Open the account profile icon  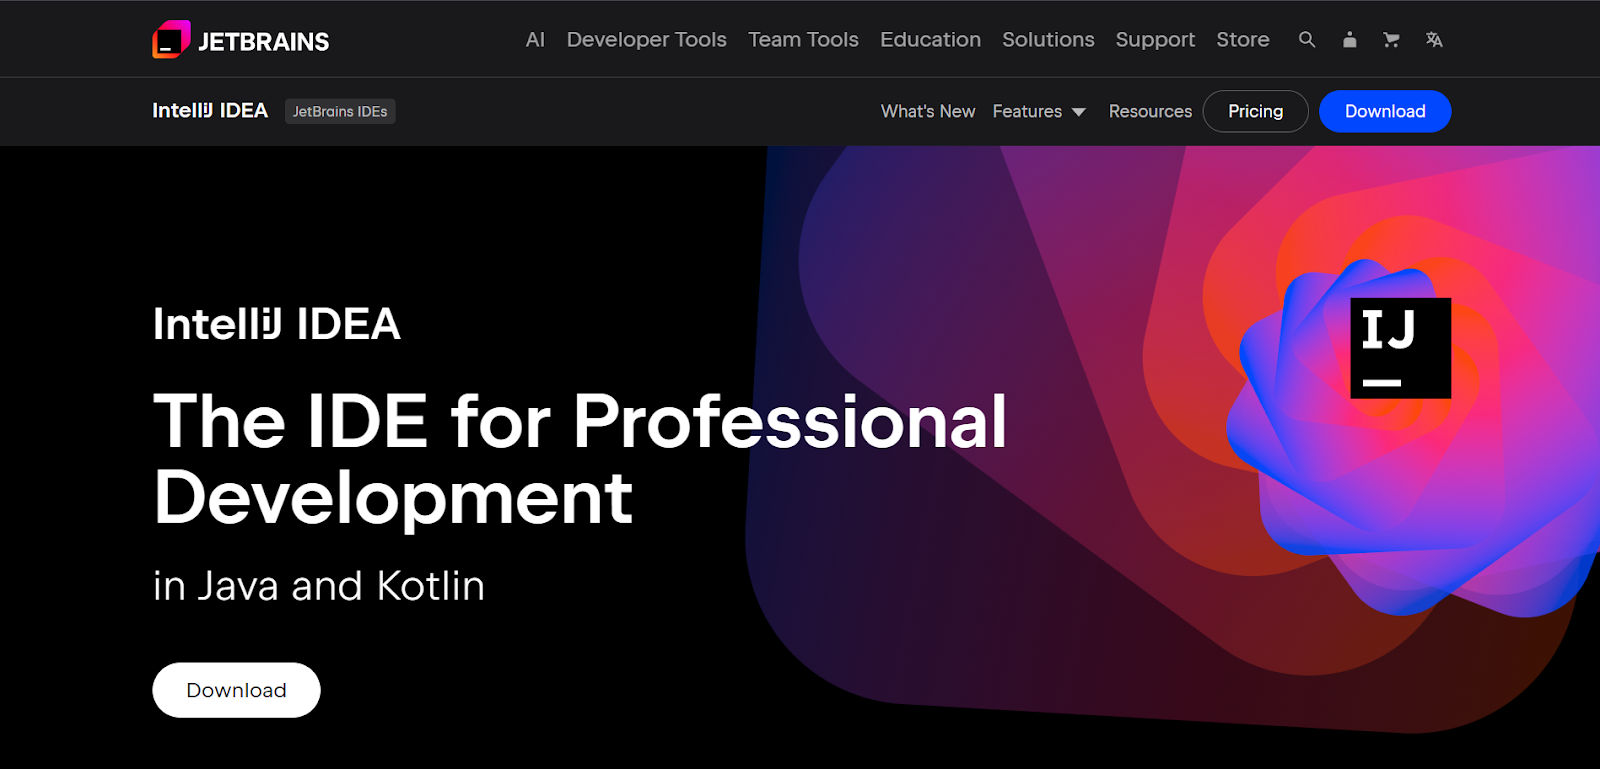pos(1349,40)
